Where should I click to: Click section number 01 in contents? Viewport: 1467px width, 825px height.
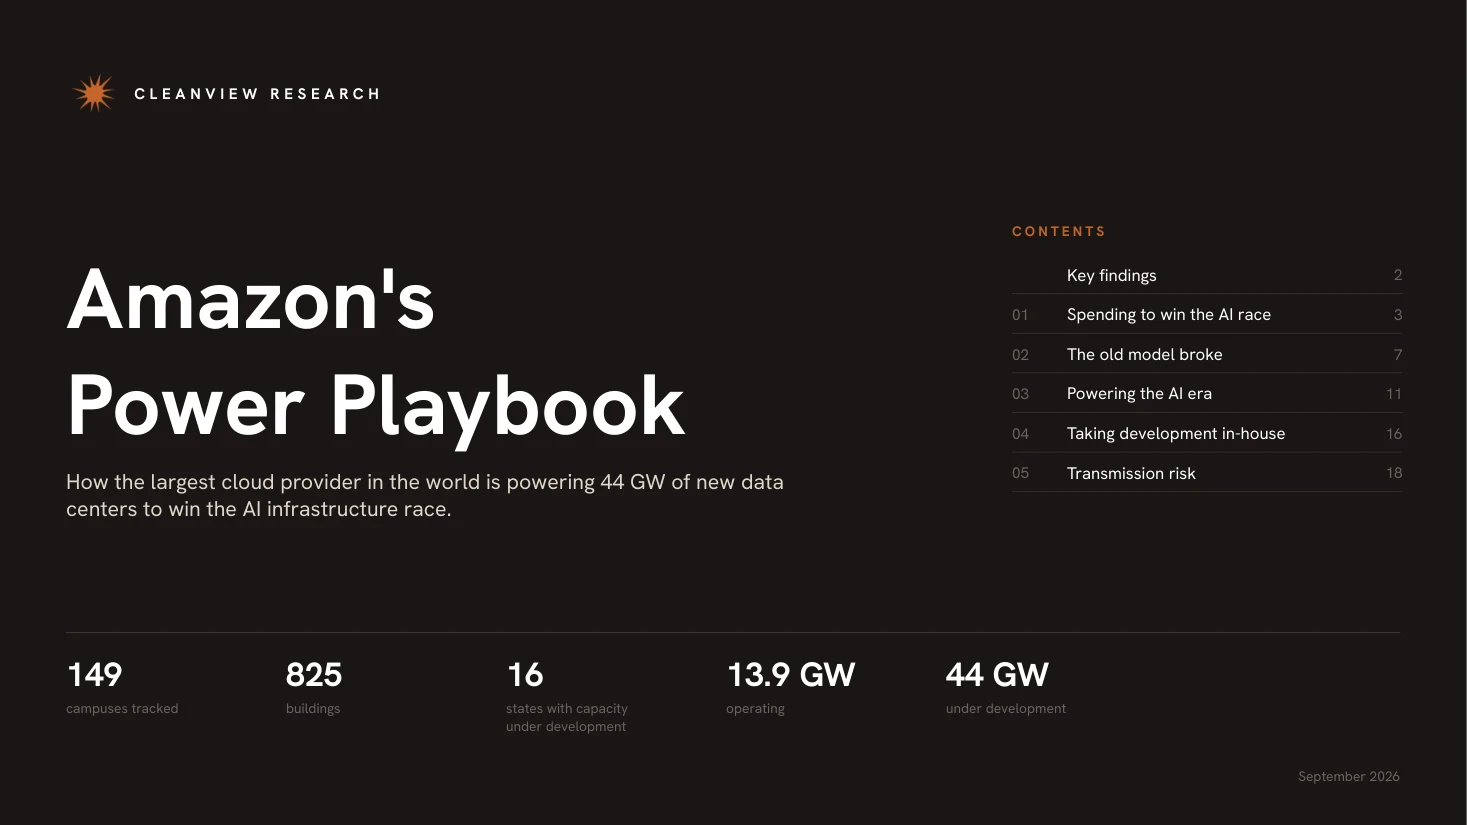1020,315
